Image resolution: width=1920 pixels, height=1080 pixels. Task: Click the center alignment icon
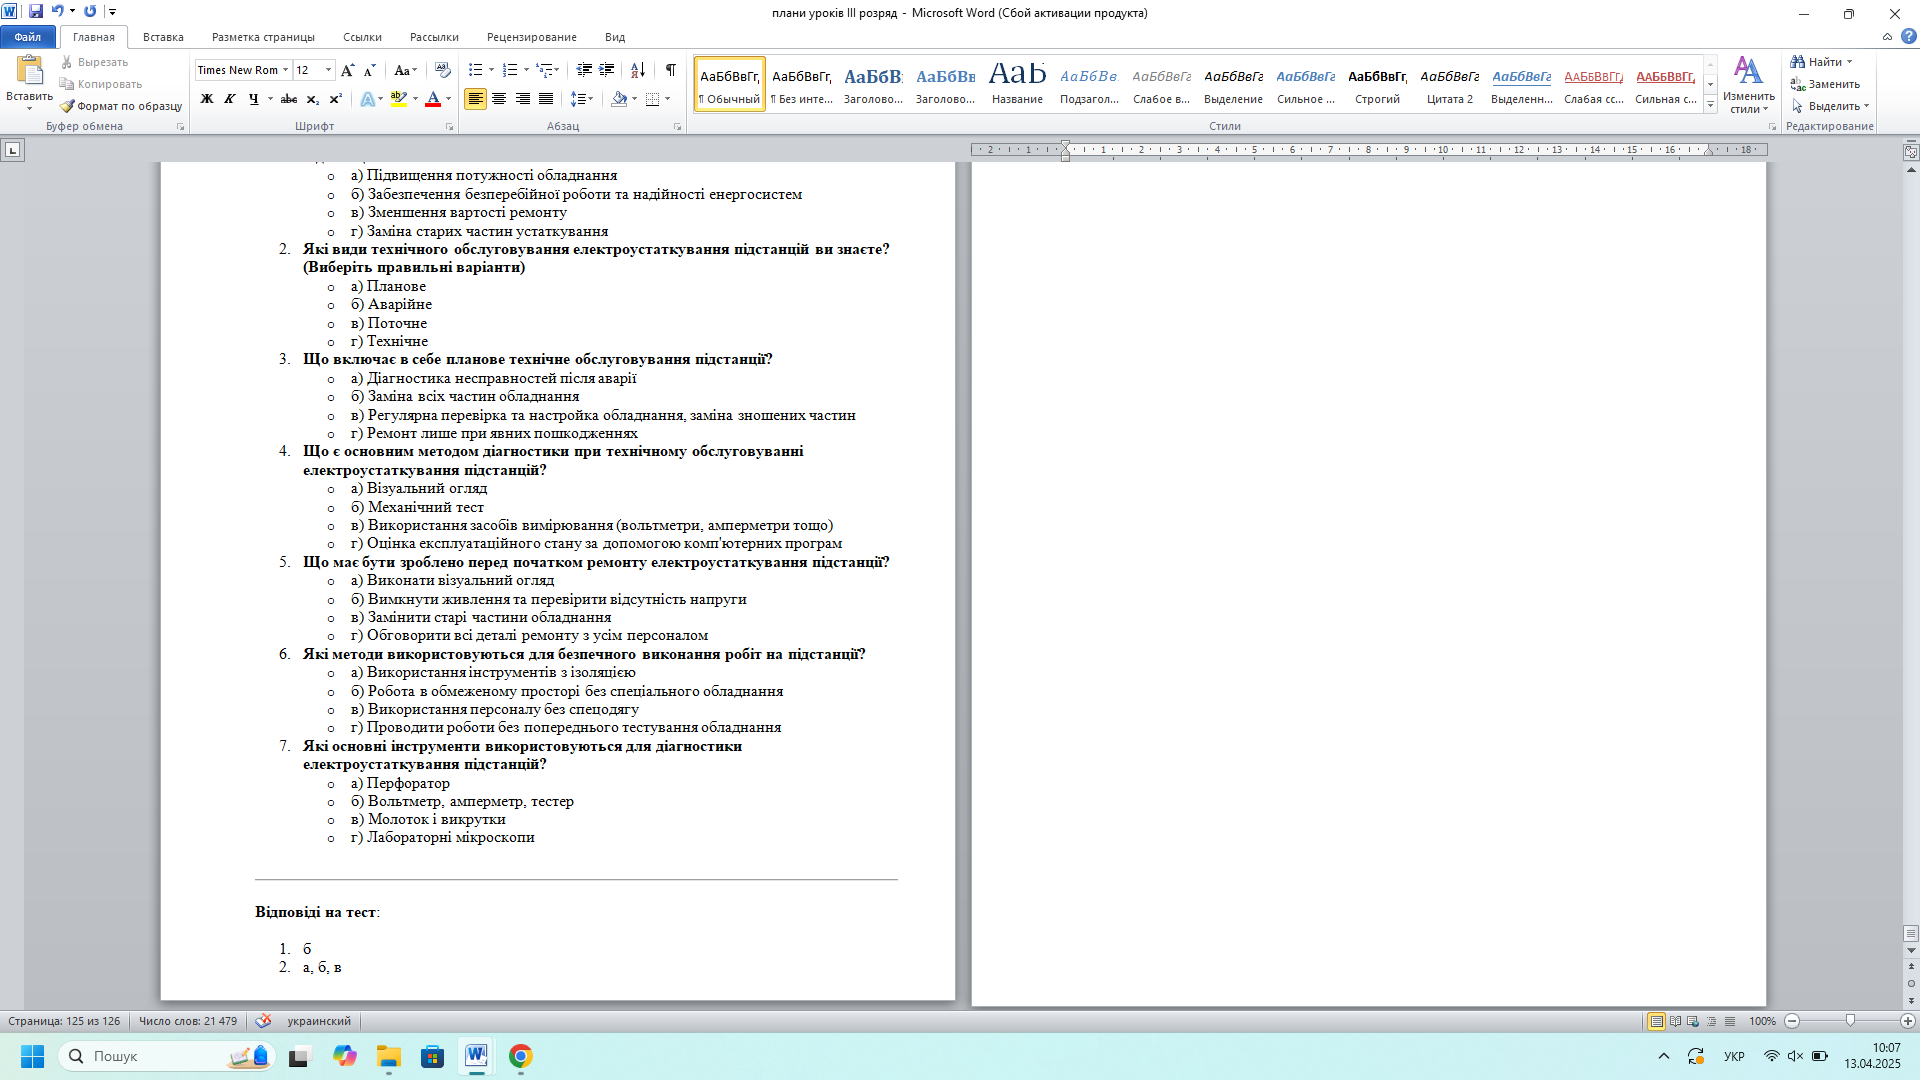[499, 99]
